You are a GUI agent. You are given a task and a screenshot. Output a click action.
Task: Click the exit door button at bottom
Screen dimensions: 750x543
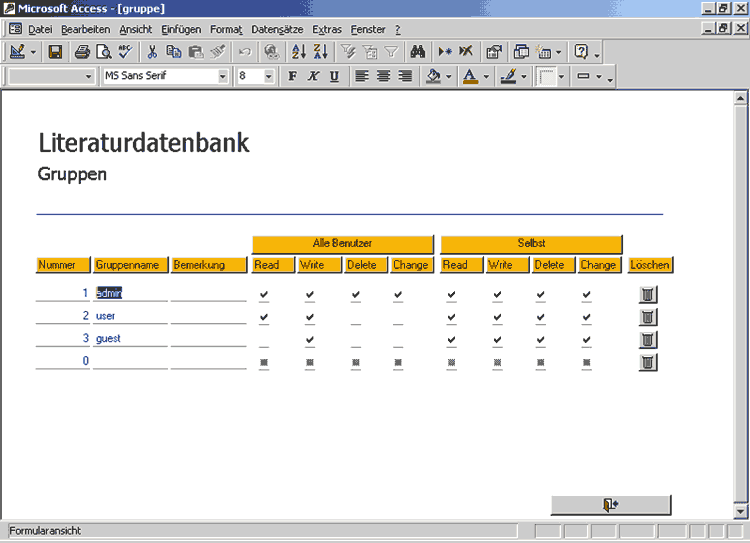pyautogui.click(x=610, y=505)
